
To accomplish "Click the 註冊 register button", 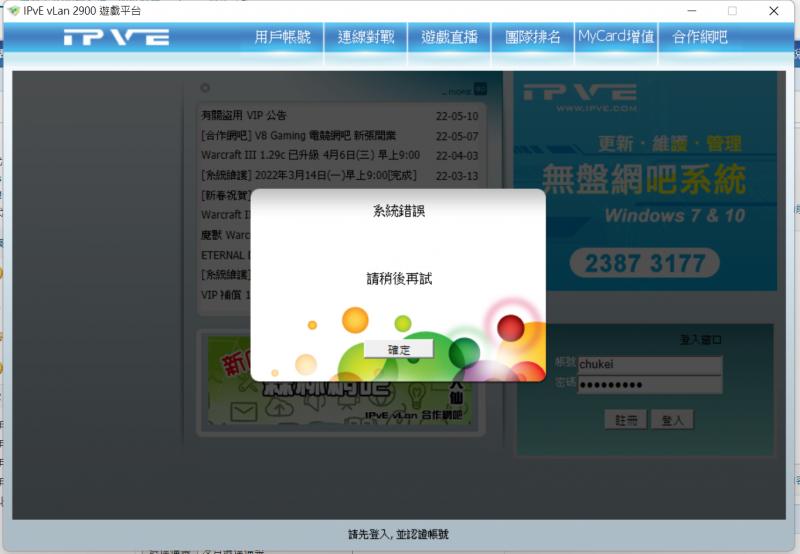I will (x=626, y=420).
